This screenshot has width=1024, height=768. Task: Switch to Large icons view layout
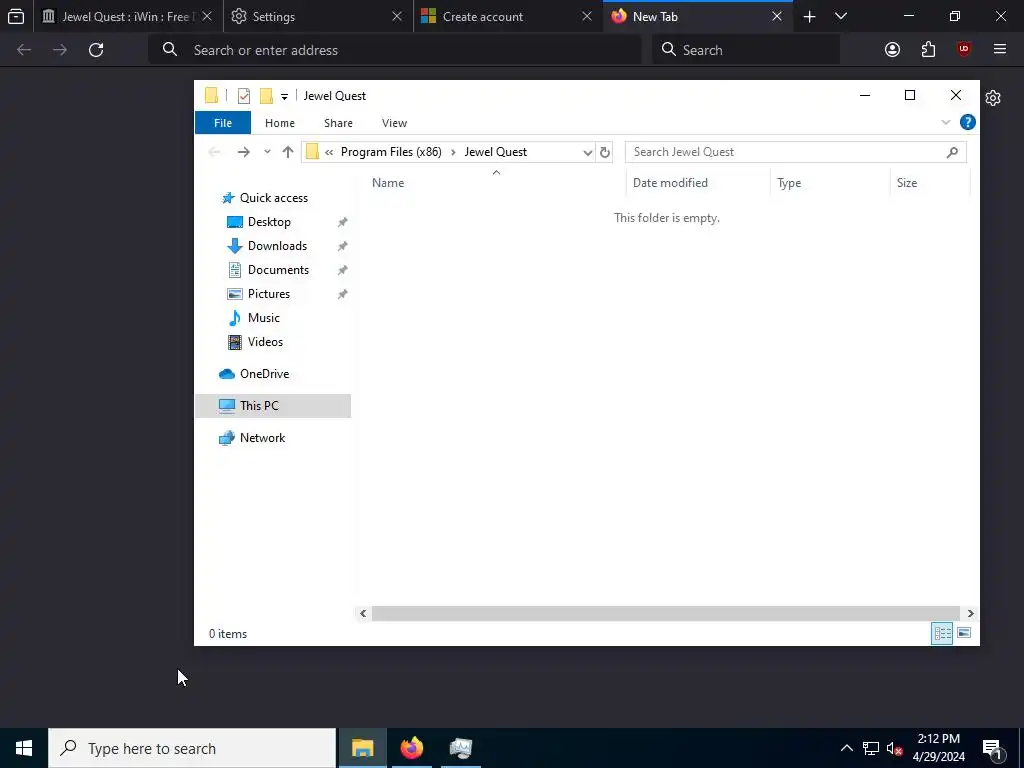[x=964, y=633]
